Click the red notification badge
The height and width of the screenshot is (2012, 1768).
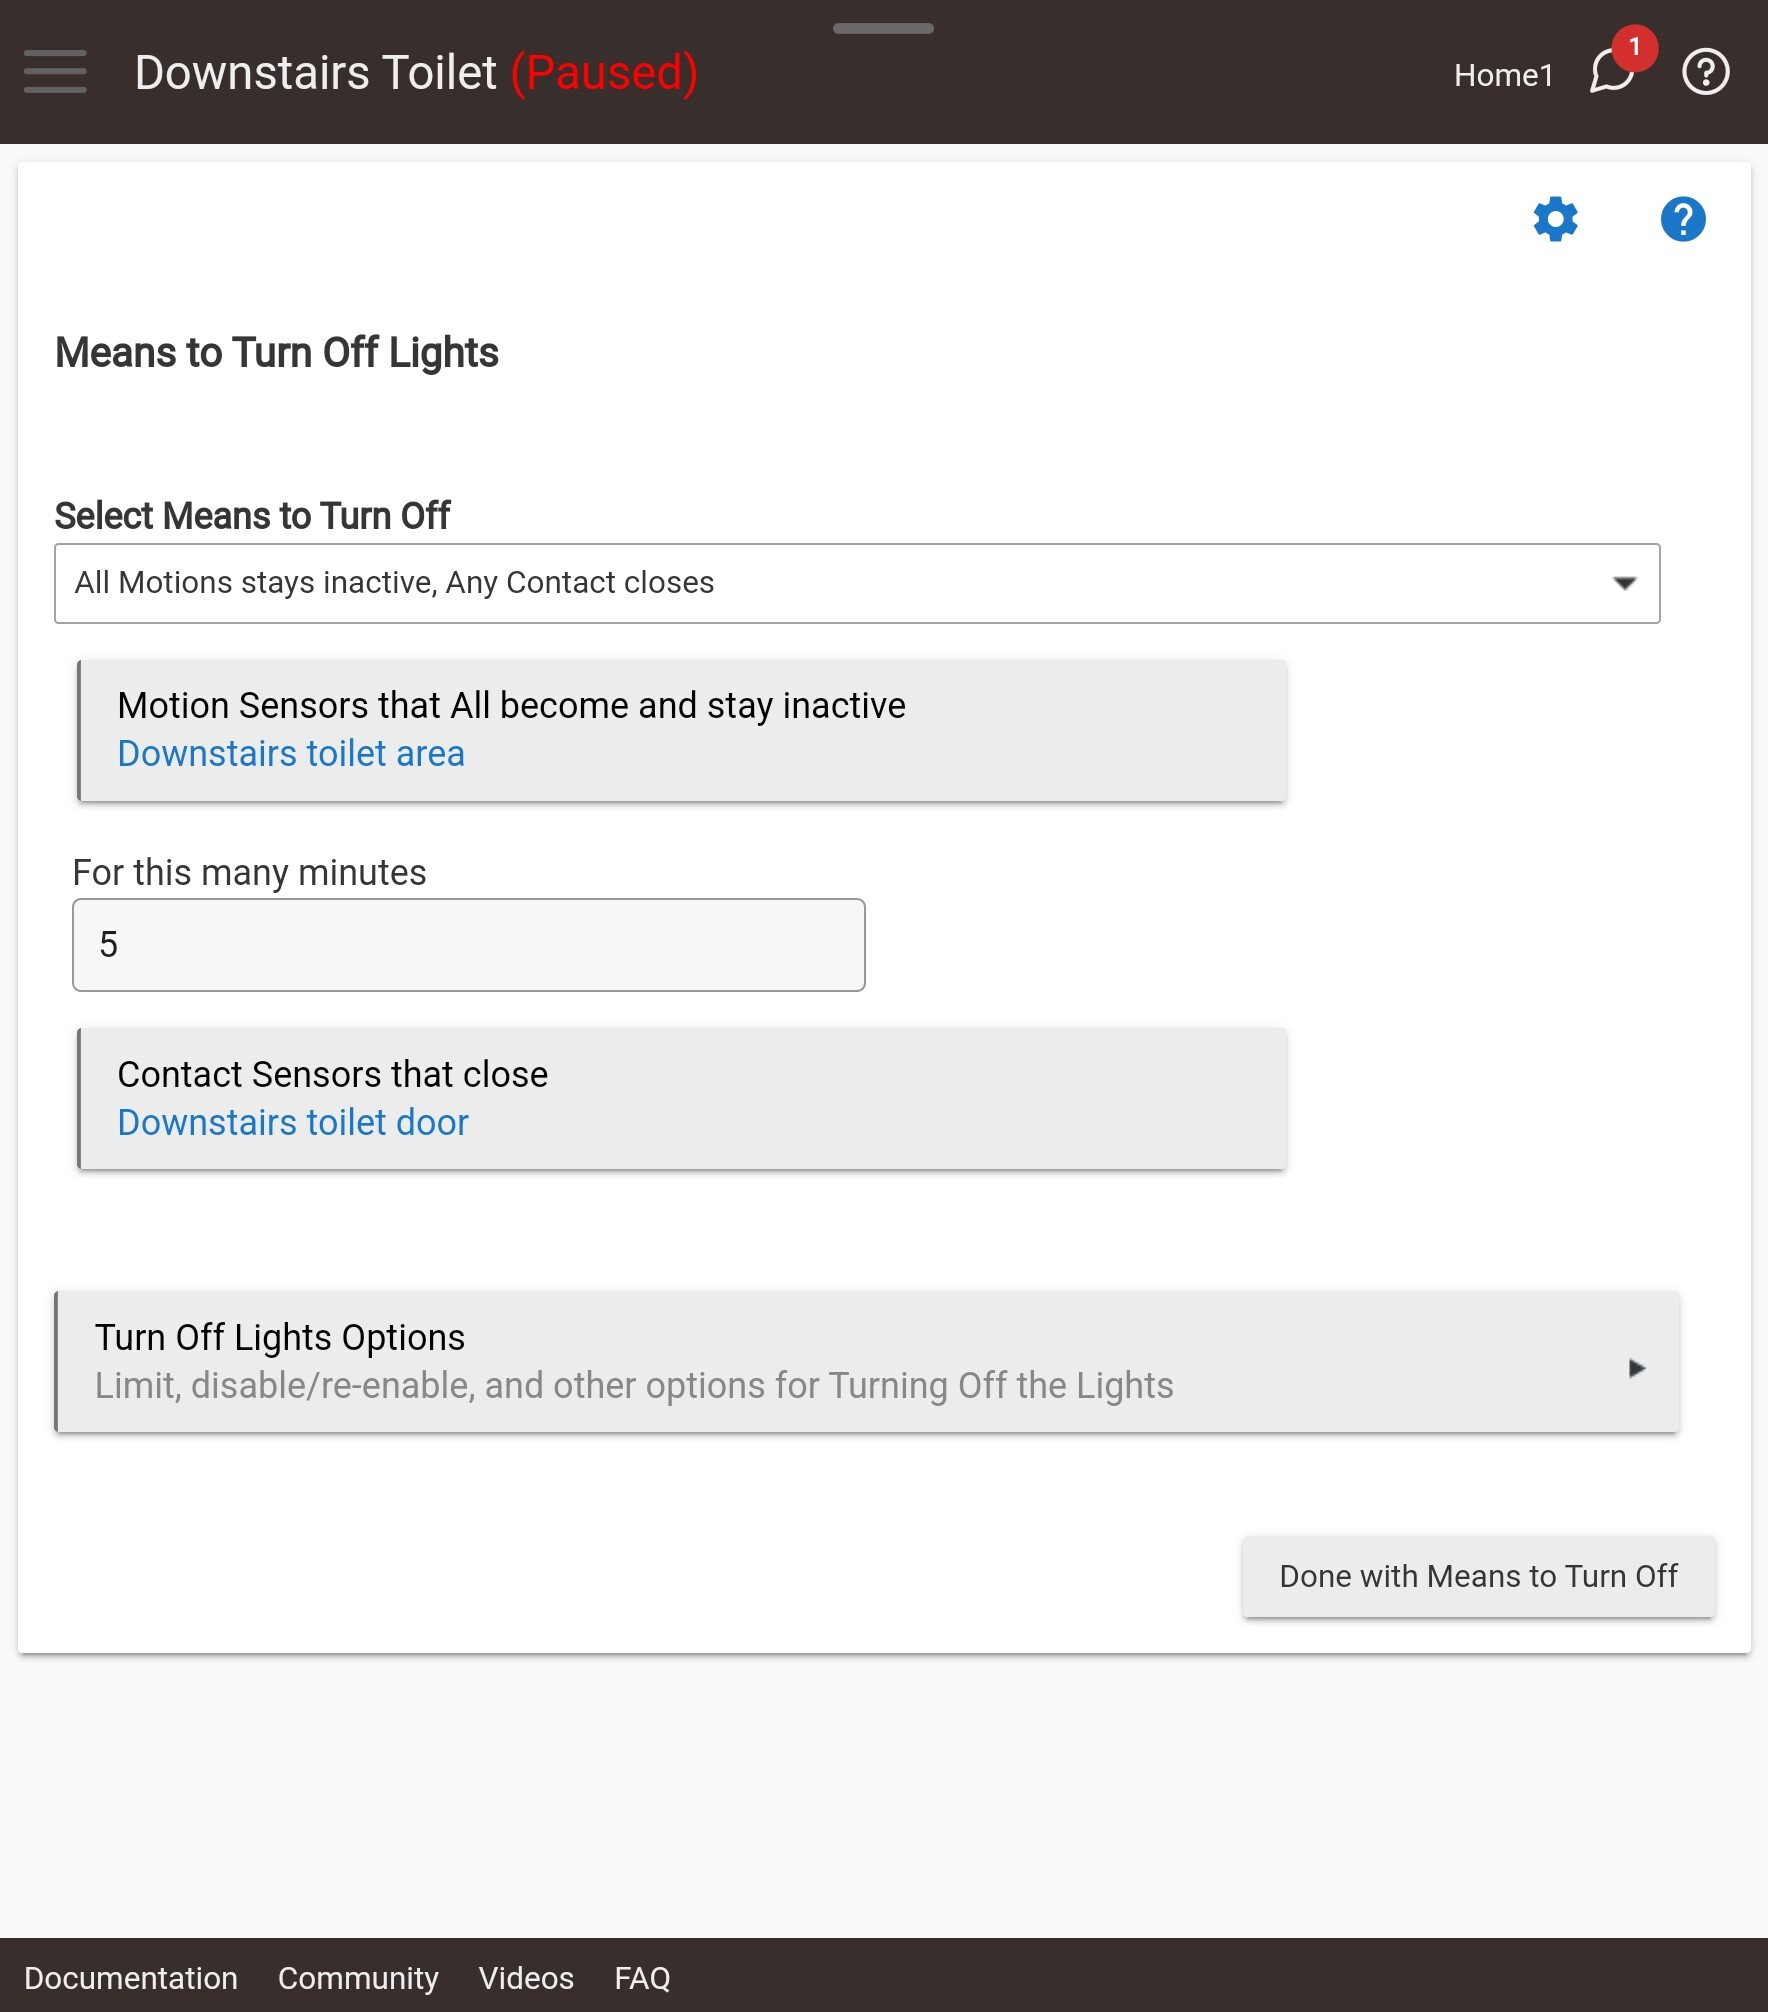(1634, 47)
